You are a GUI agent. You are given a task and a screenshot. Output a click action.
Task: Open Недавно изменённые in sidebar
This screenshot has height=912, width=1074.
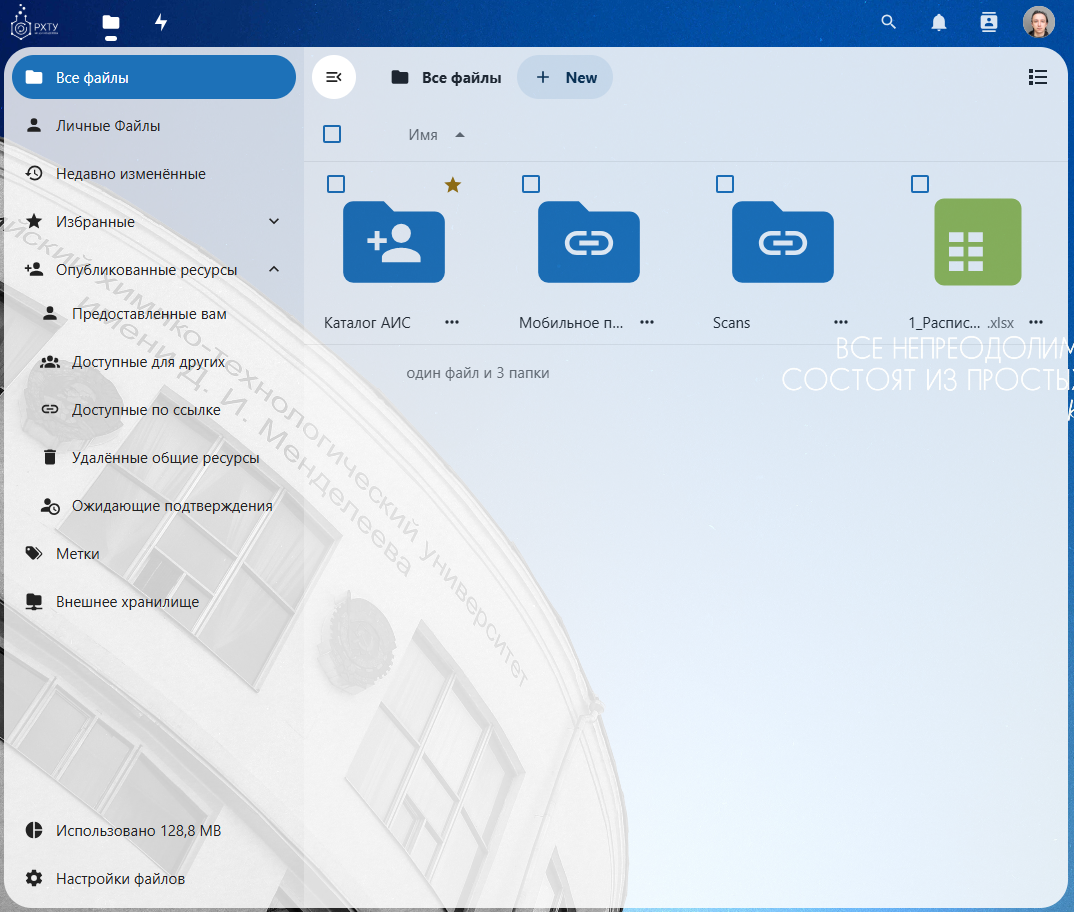click(130, 174)
